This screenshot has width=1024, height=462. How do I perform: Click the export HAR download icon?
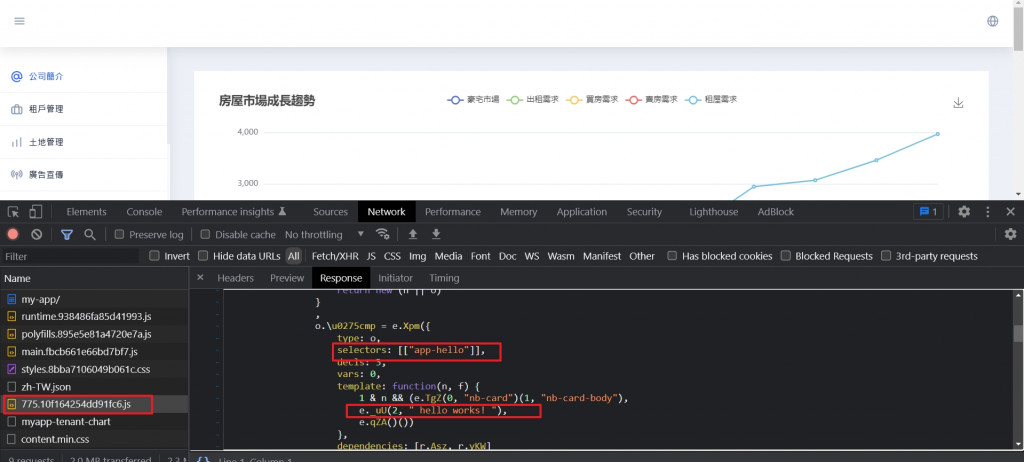coord(436,234)
